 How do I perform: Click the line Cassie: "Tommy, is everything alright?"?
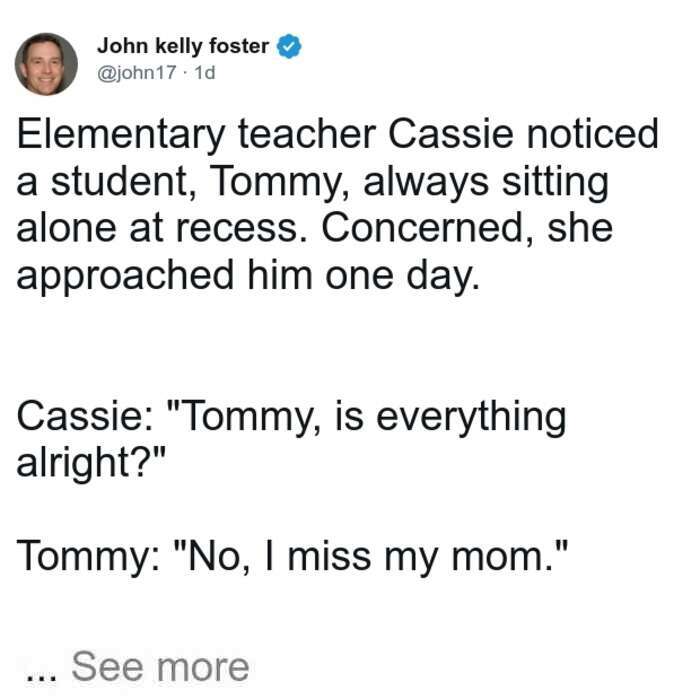pyautogui.click(x=291, y=440)
